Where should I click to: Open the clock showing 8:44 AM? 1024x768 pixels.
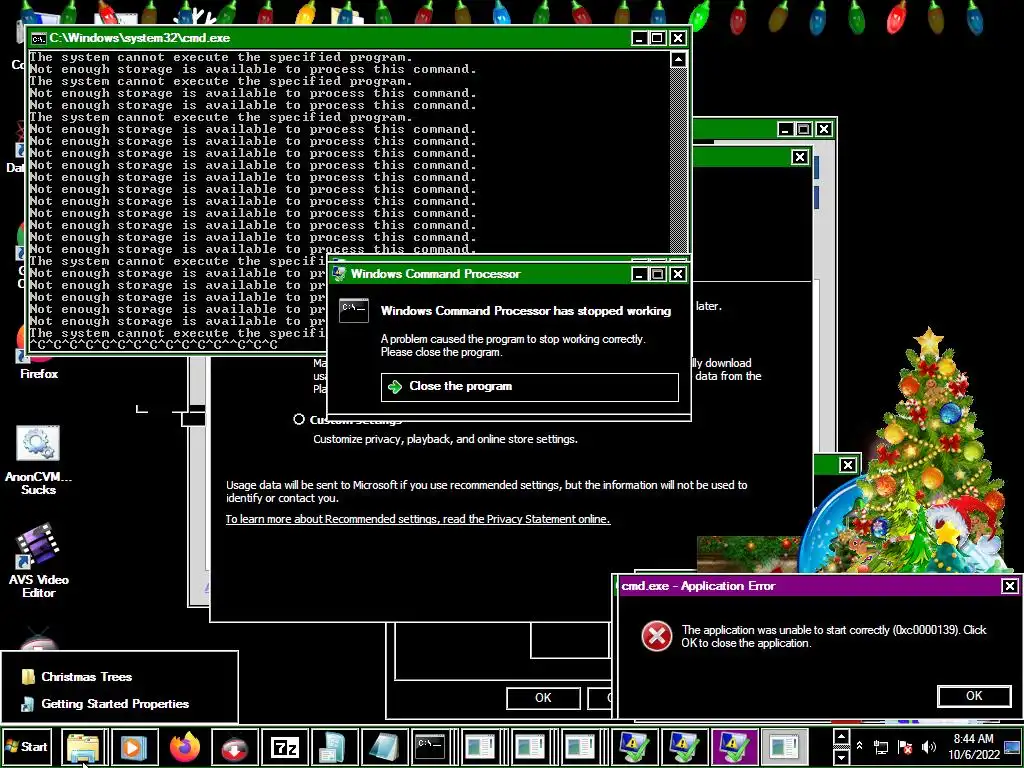pyautogui.click(x=974, y=746)
